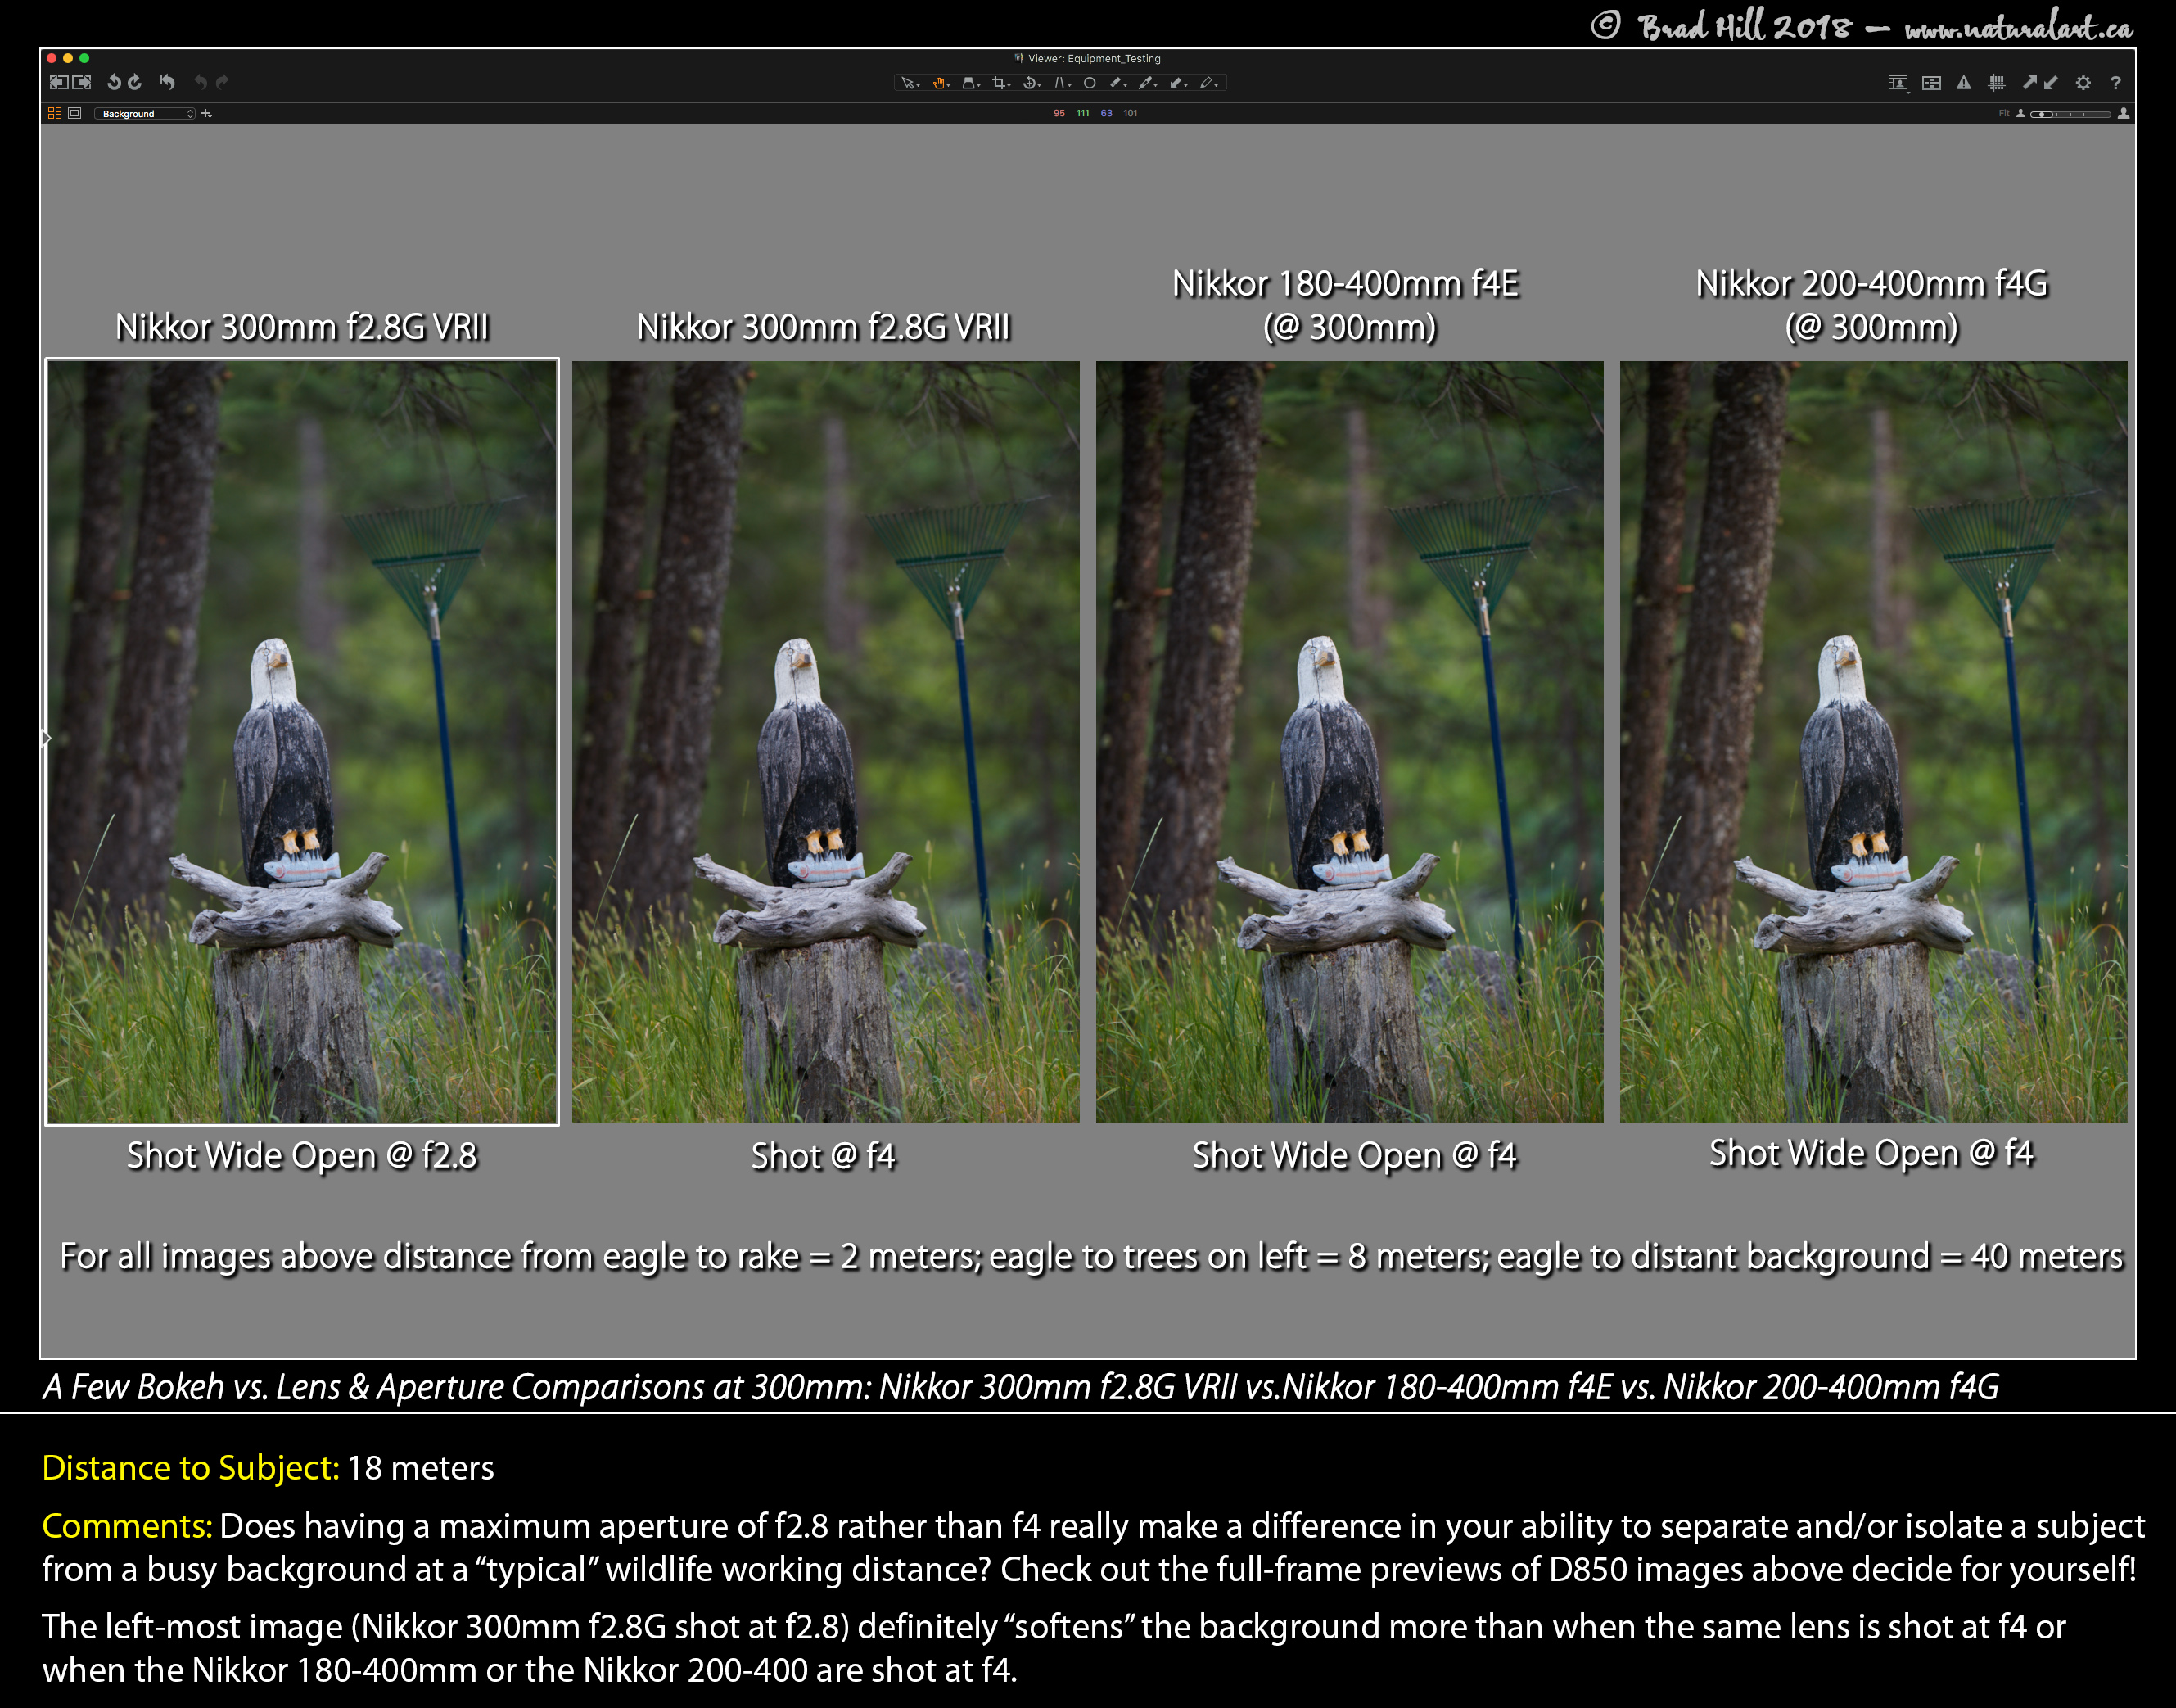Copy adjustments with up-right arrow
The height and width of the screenshot is (1708, 2176).
pyautogui.click(x=2030, y=82)
